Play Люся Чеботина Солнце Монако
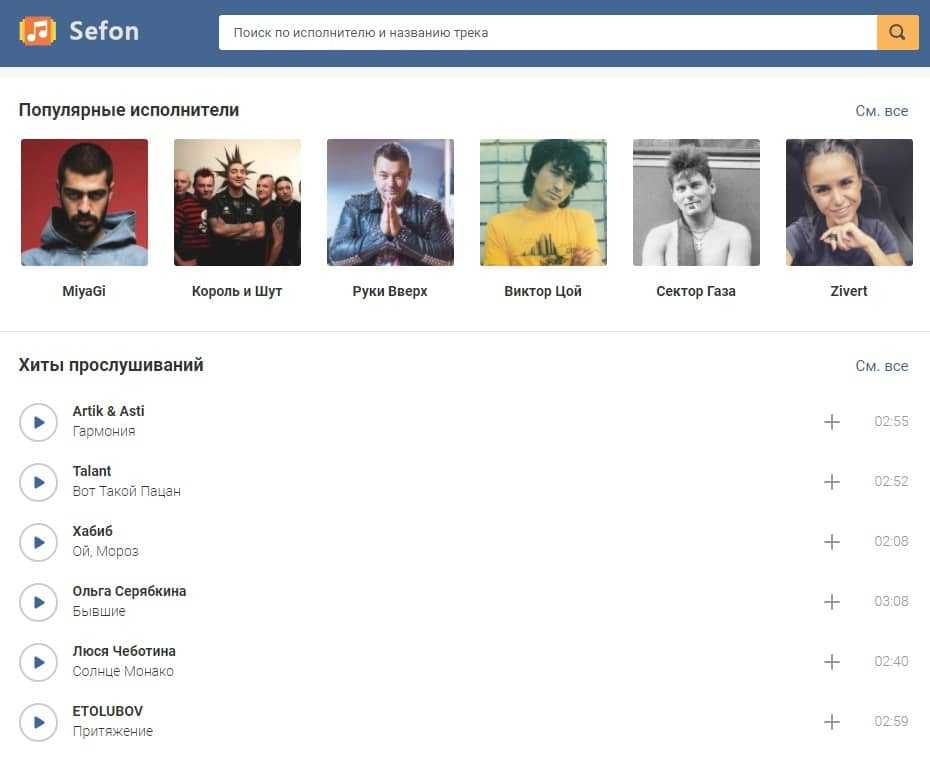Image resolution: width=930 pixels, height=771 pixels. 39,662
